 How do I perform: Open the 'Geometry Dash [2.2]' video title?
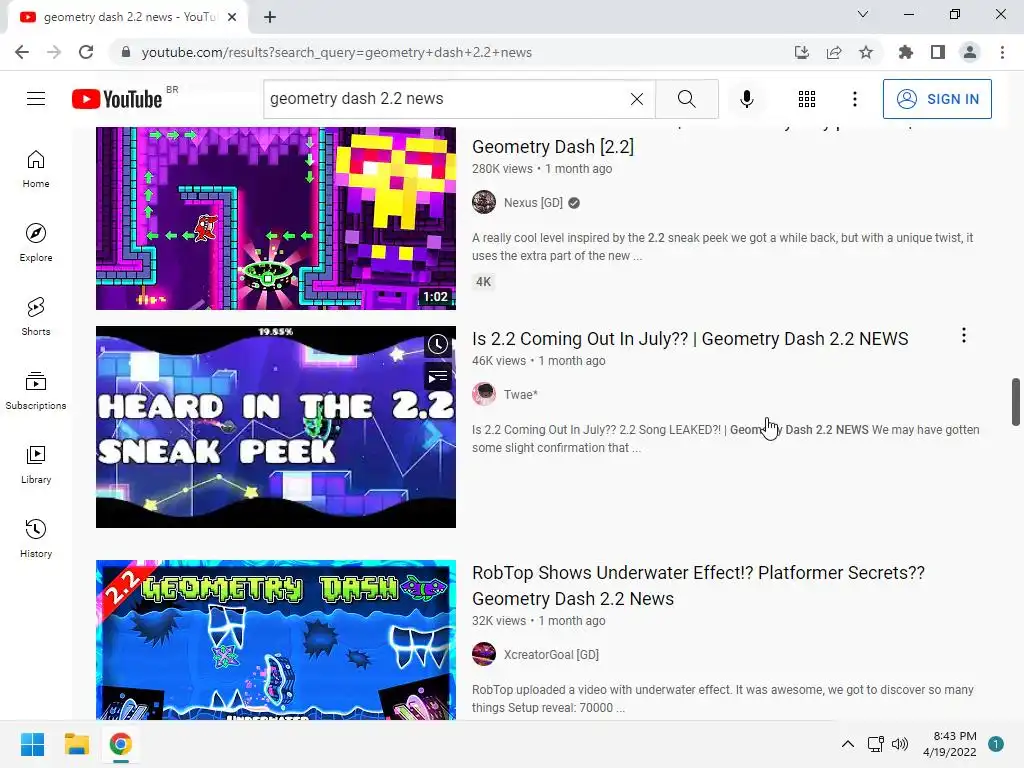(x=553, y=147)
